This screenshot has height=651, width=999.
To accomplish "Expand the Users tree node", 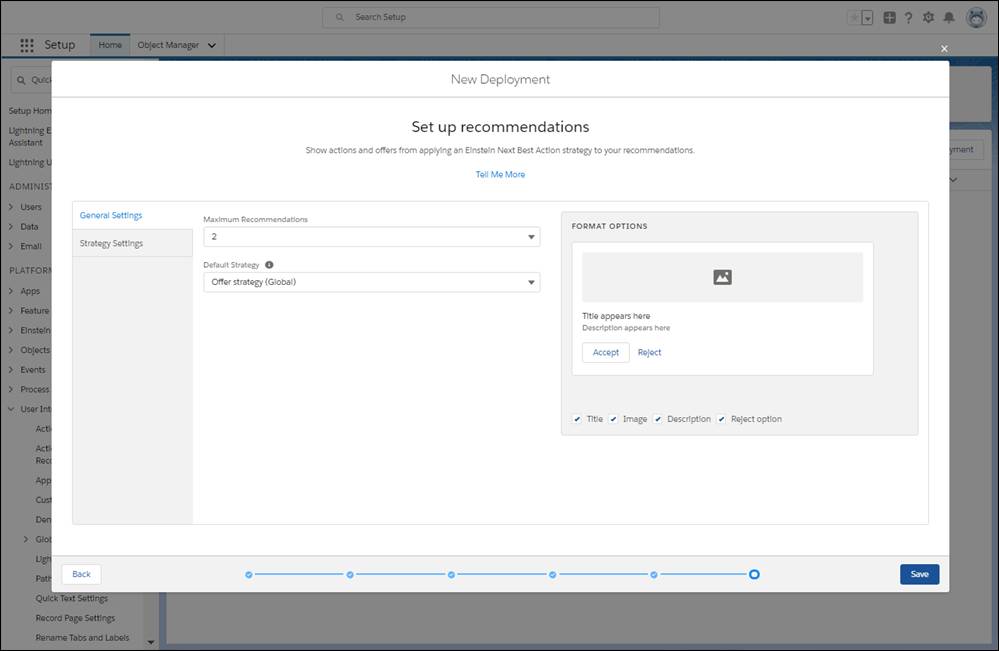I will [11, 207].
